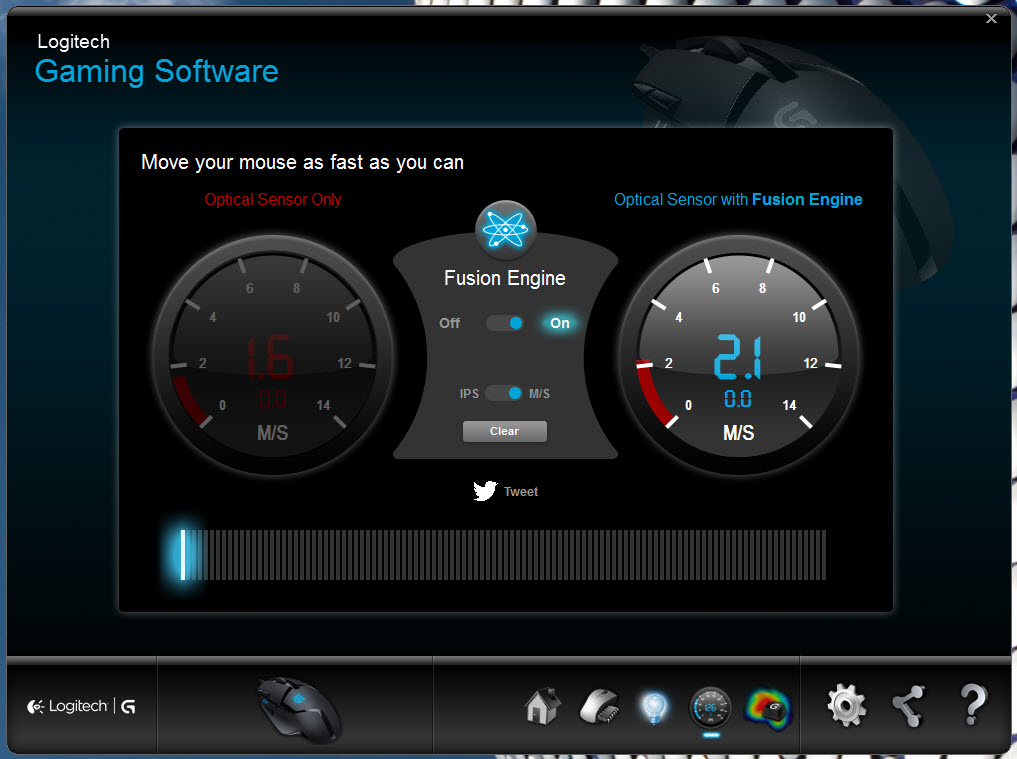Click "Optical Sensor with Fusion Engine" label
Screen dimensions: 1017x759
tap(738, 200)
